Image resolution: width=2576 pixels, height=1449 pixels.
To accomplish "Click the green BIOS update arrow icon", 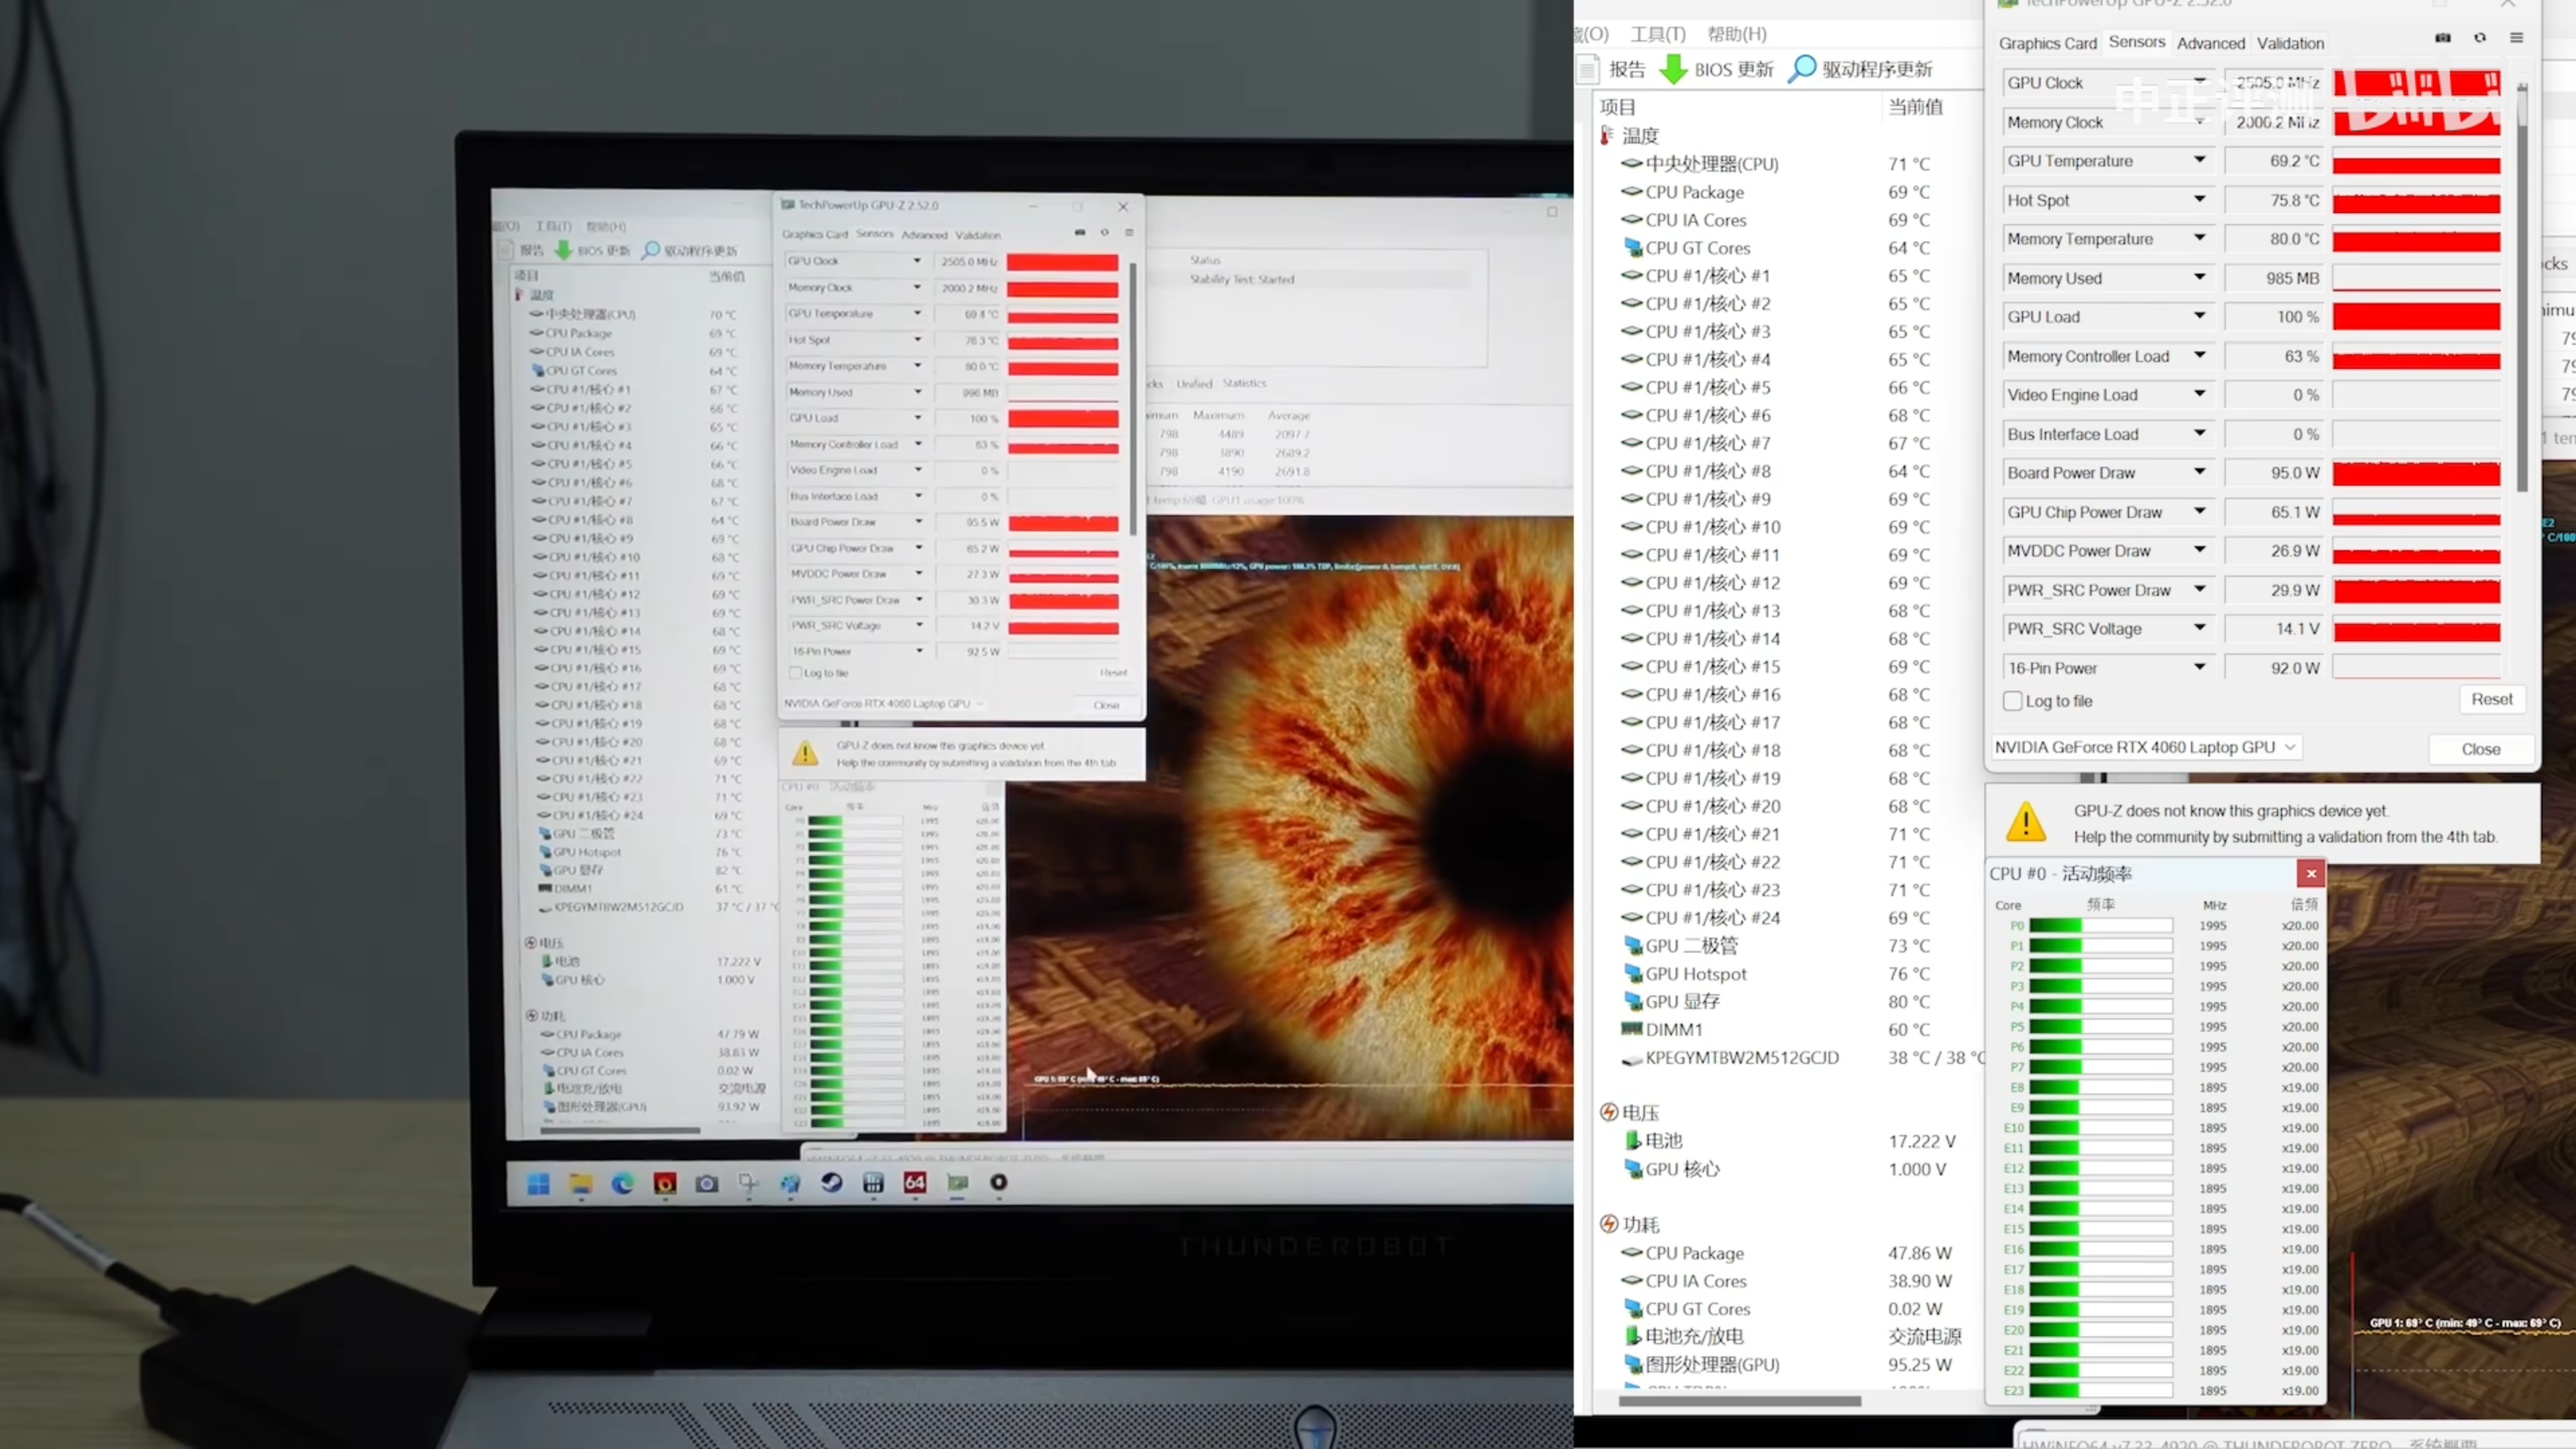I will tap(1673, 69).
